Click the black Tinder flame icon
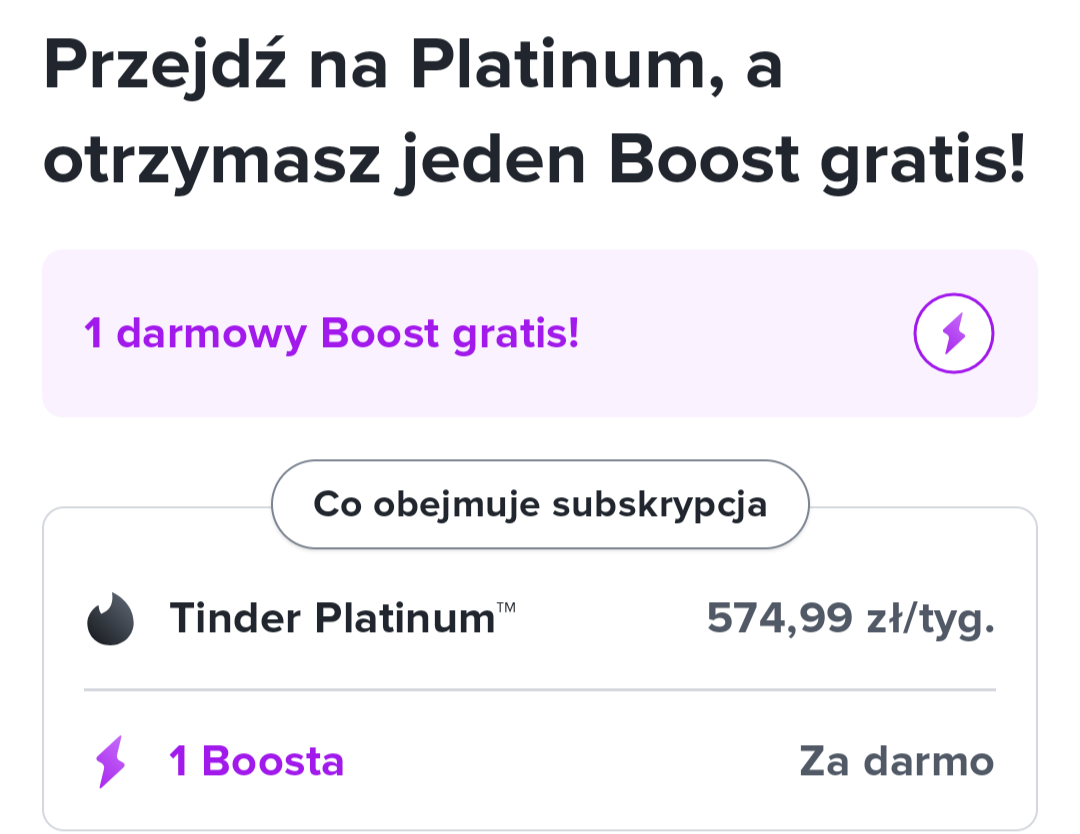The height and width of the screenshot is (834, 1080). pos(110,619)
